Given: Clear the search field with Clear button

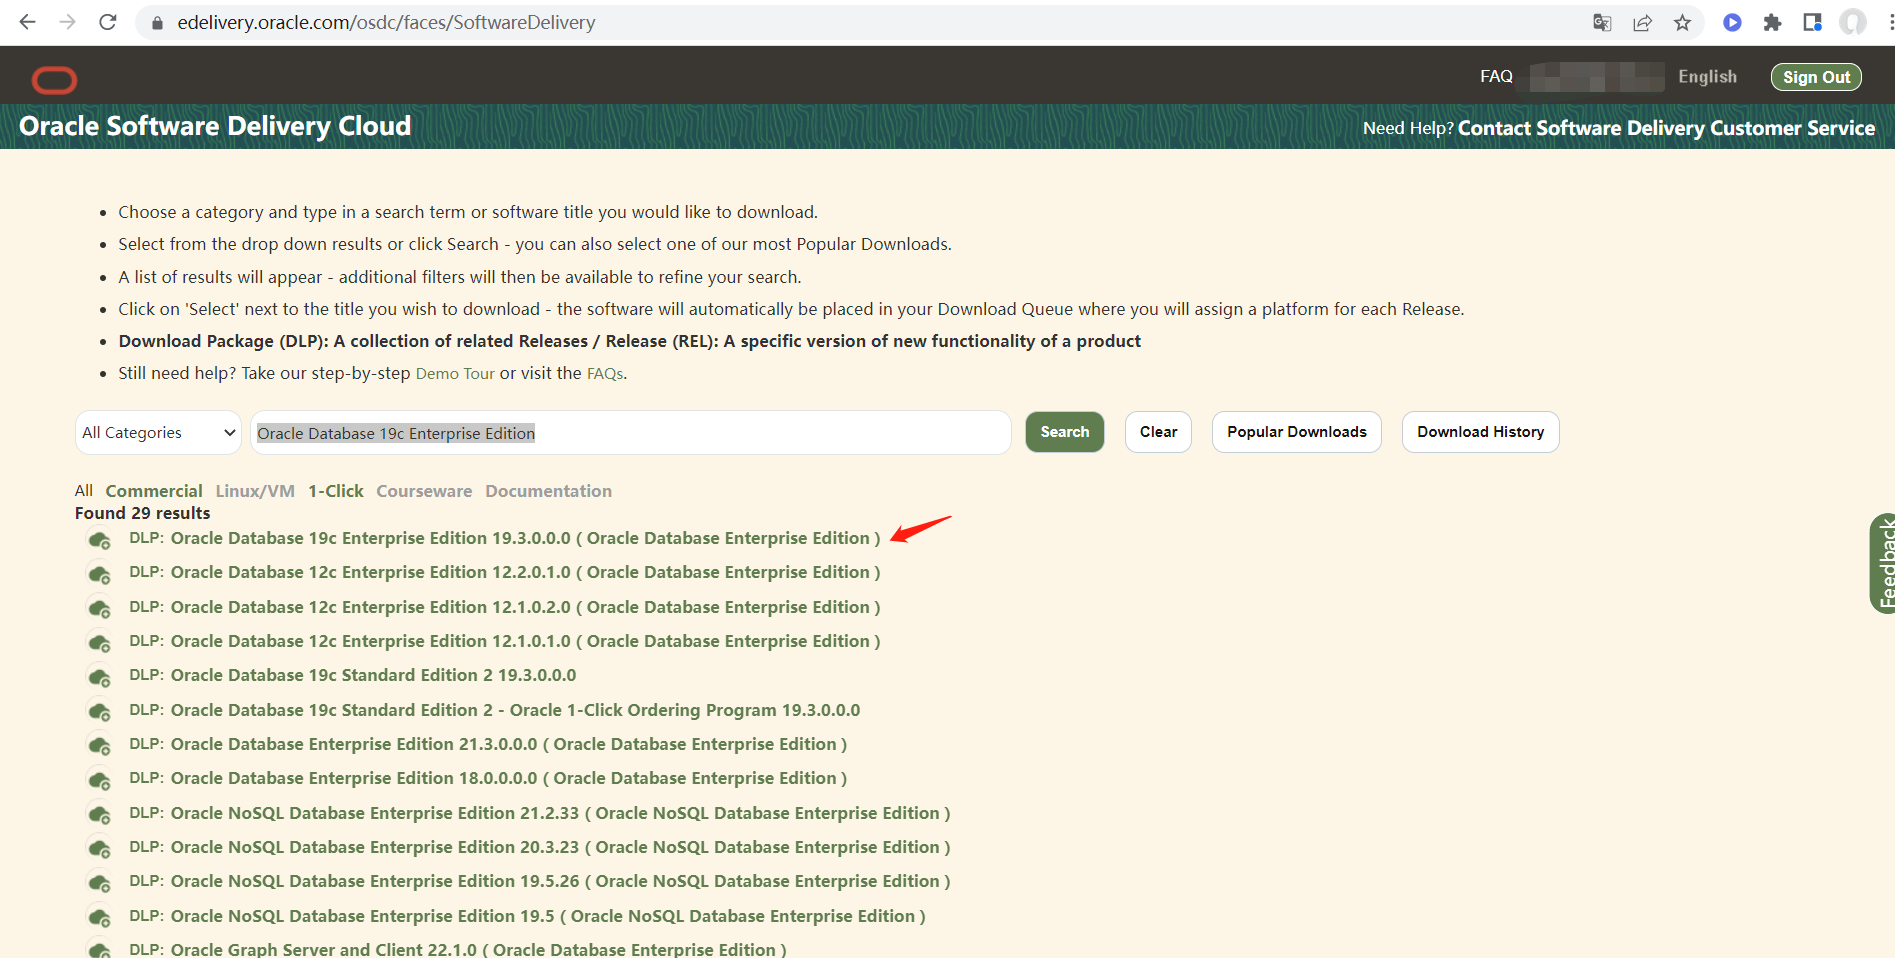Looking at the screenshot, I should [1158, 432].
